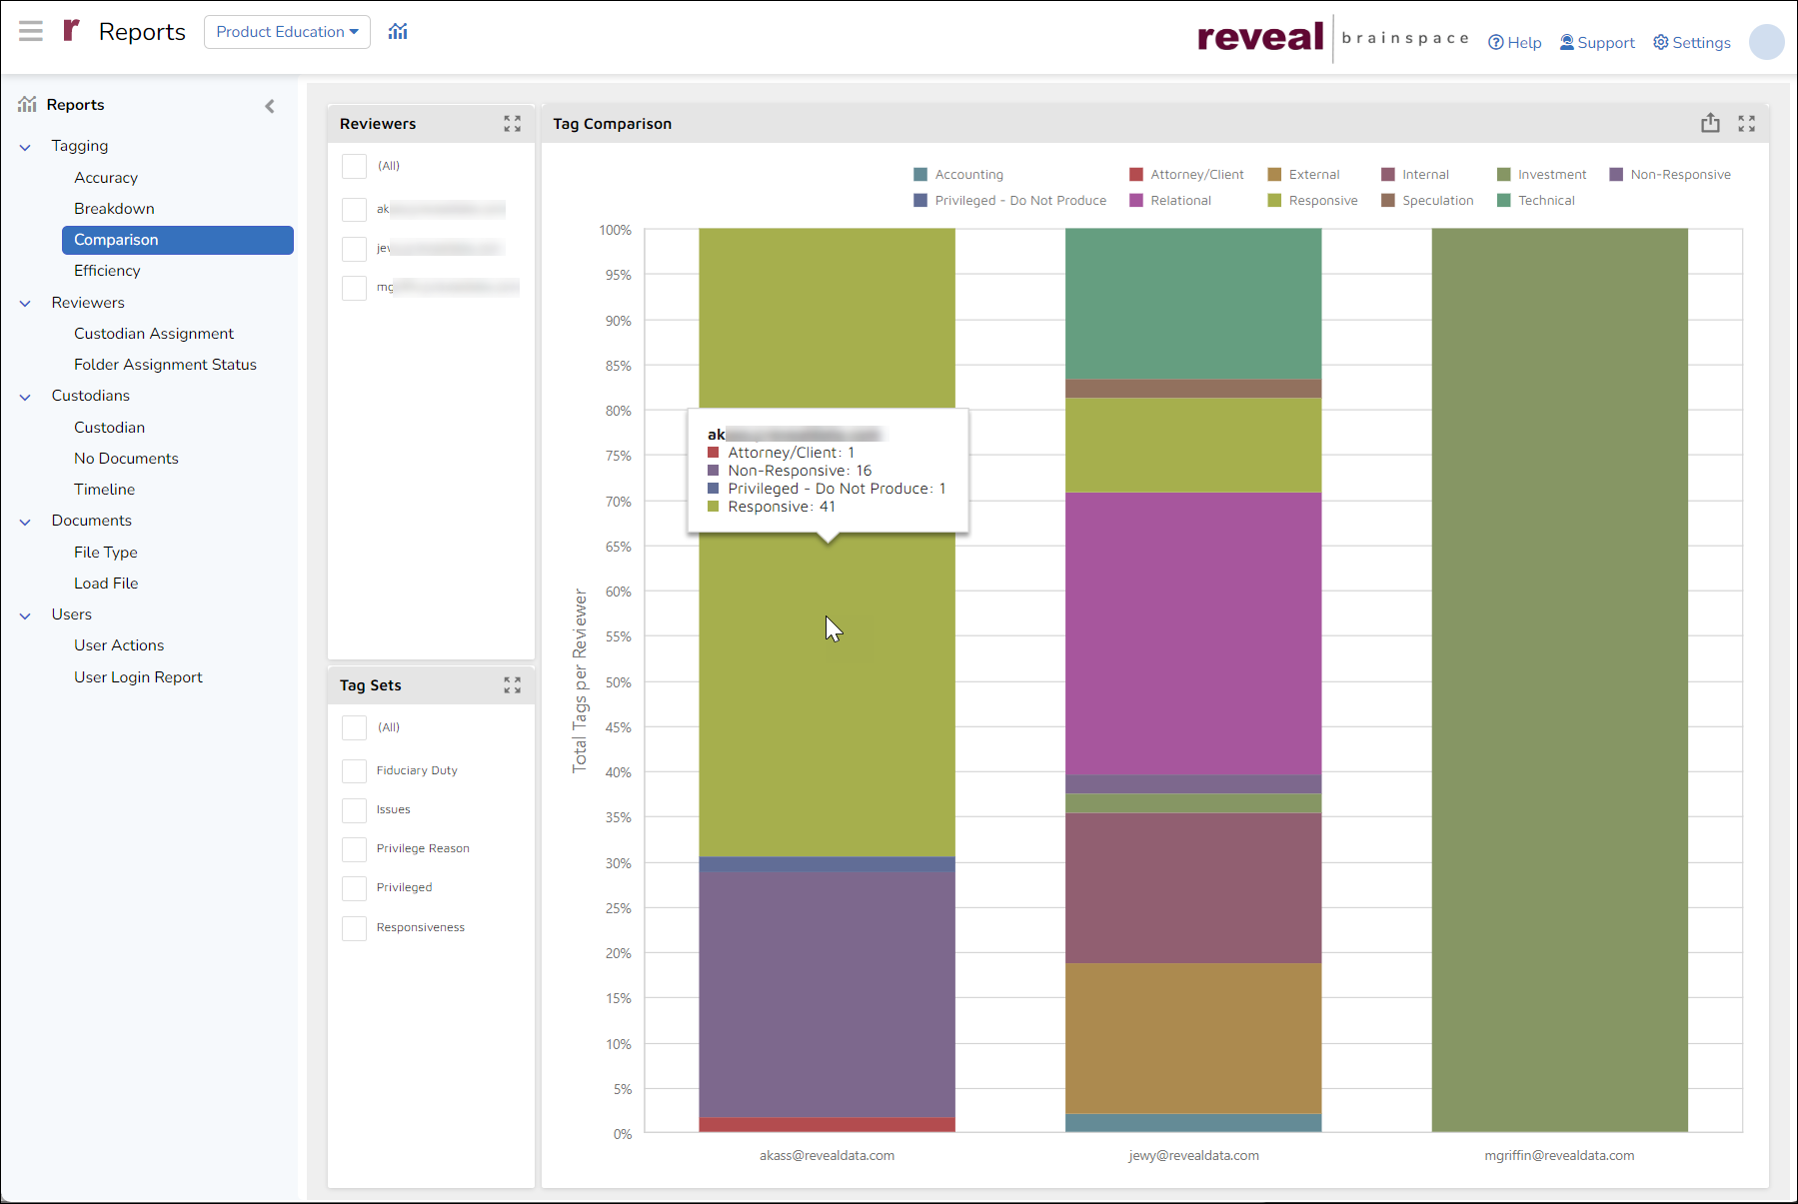1798x1204 pixels.
Task: Toggle Attorney/Client legend swatch
Action: tap(1136, 174)
